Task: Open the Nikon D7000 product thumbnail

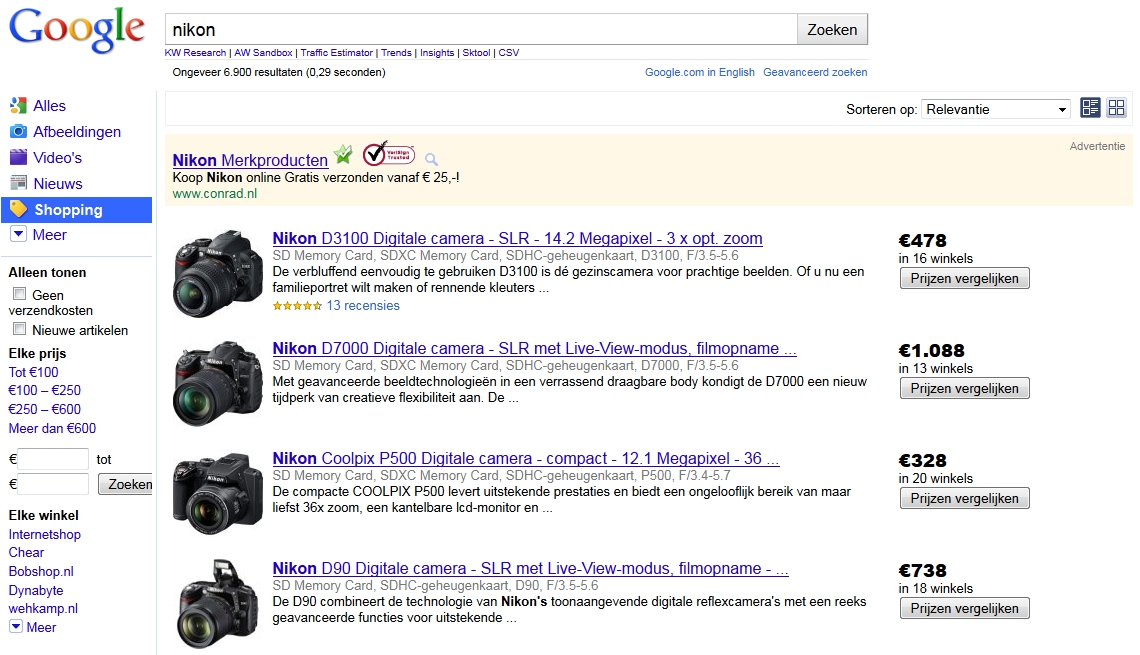Action: pos(217,383)
